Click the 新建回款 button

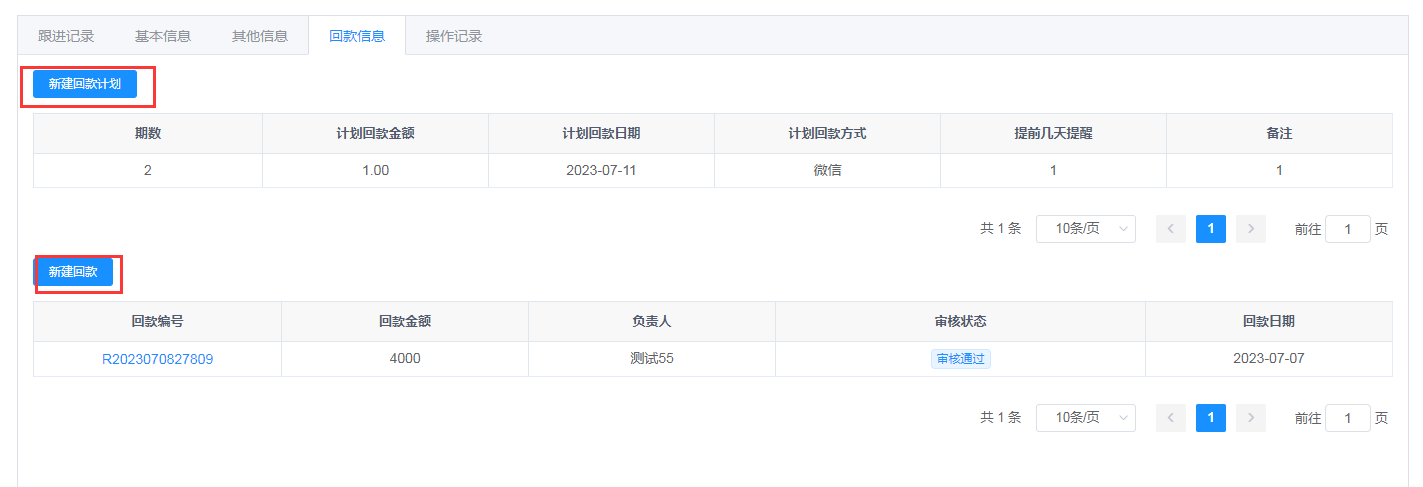[73, 272]
